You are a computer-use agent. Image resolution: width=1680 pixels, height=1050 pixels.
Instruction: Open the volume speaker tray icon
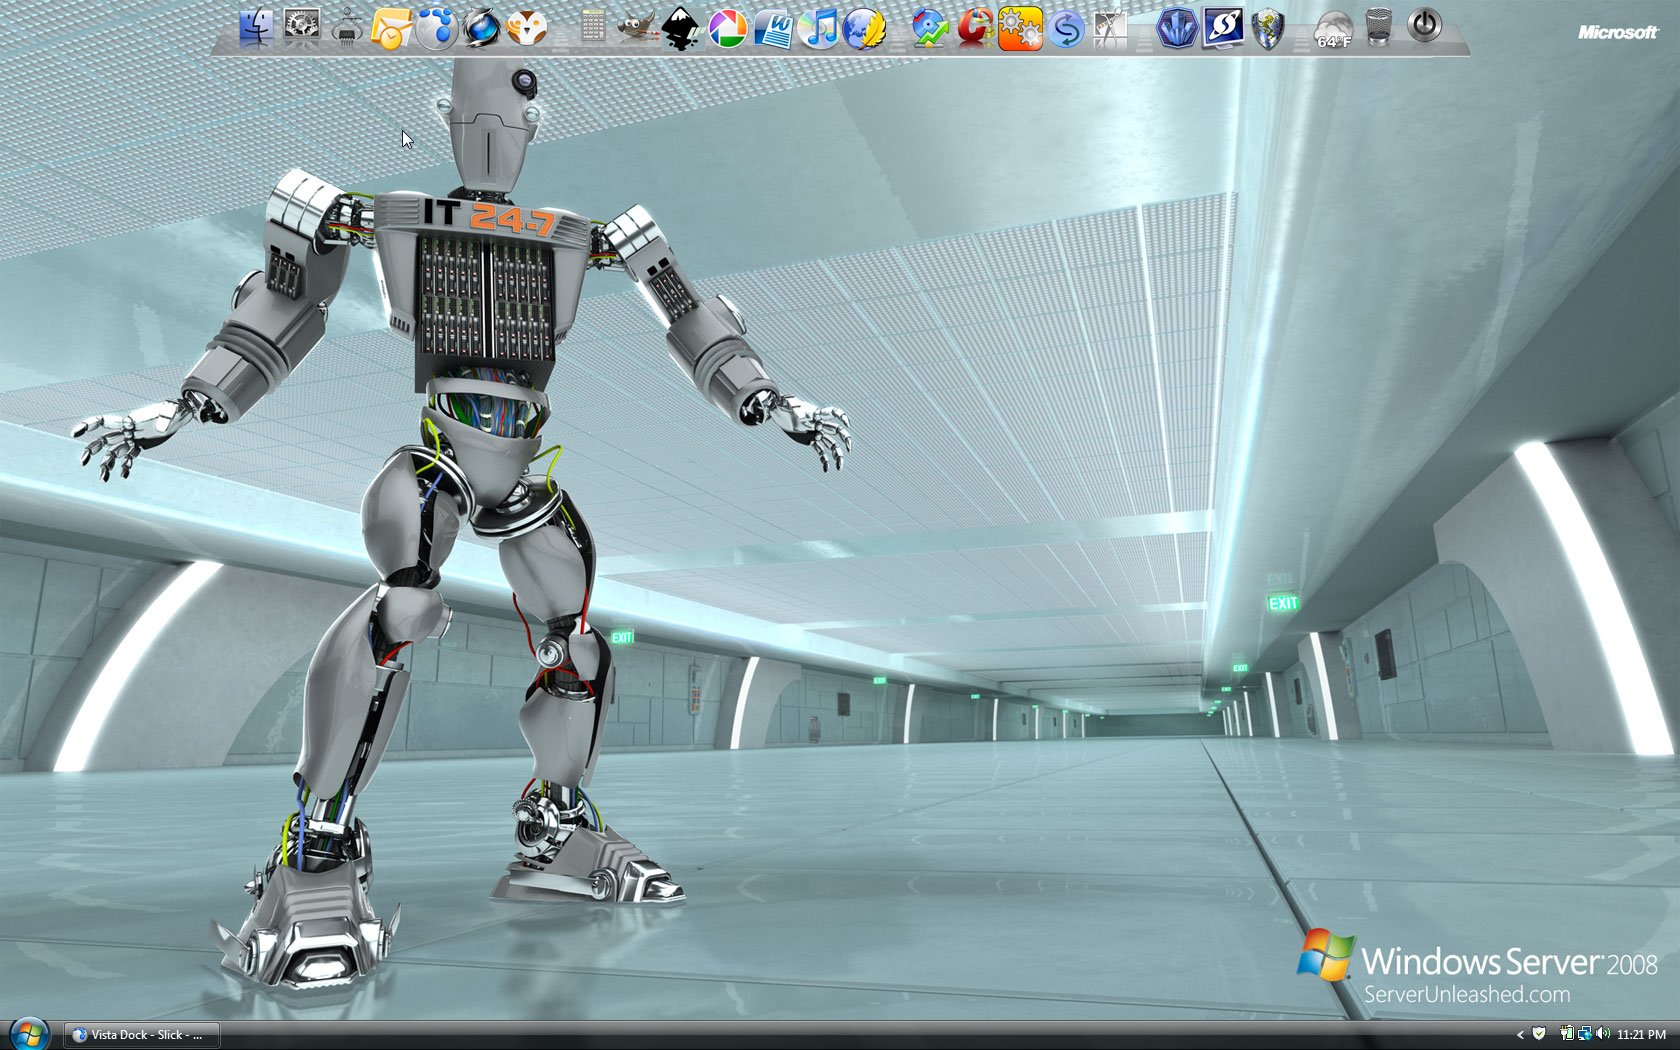(x=1603, y=1034)
